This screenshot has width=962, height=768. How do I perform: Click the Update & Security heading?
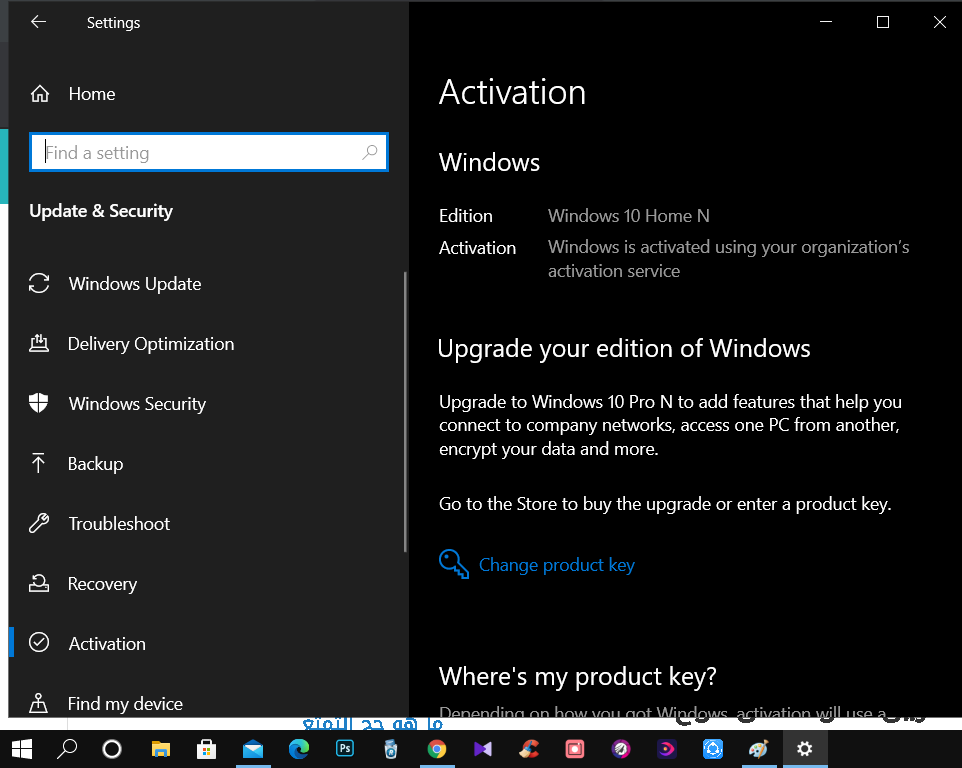[101, 210]
